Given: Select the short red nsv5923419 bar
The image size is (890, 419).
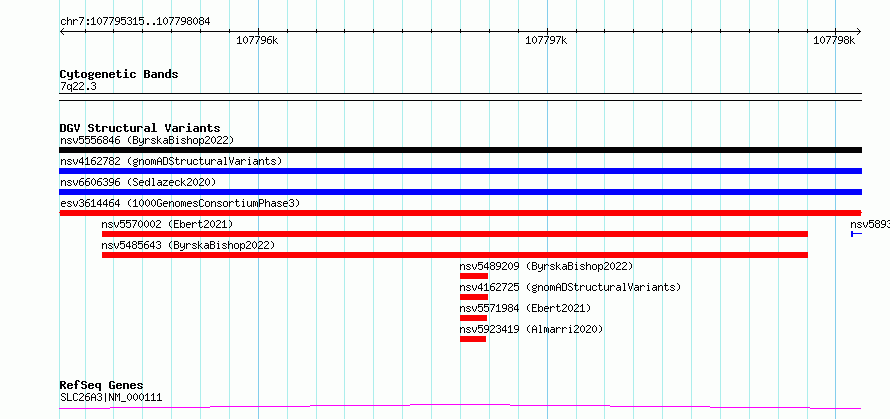Looking at the screenshot, I should [473, 339].
